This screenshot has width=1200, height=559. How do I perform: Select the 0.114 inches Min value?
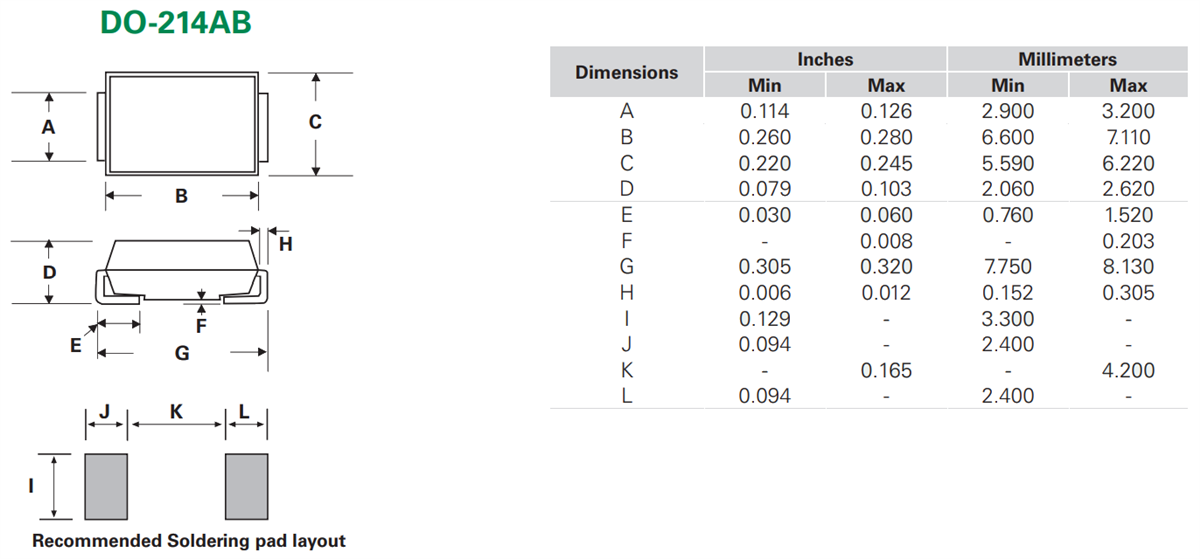pyautogui.click(x=764, y=112)
